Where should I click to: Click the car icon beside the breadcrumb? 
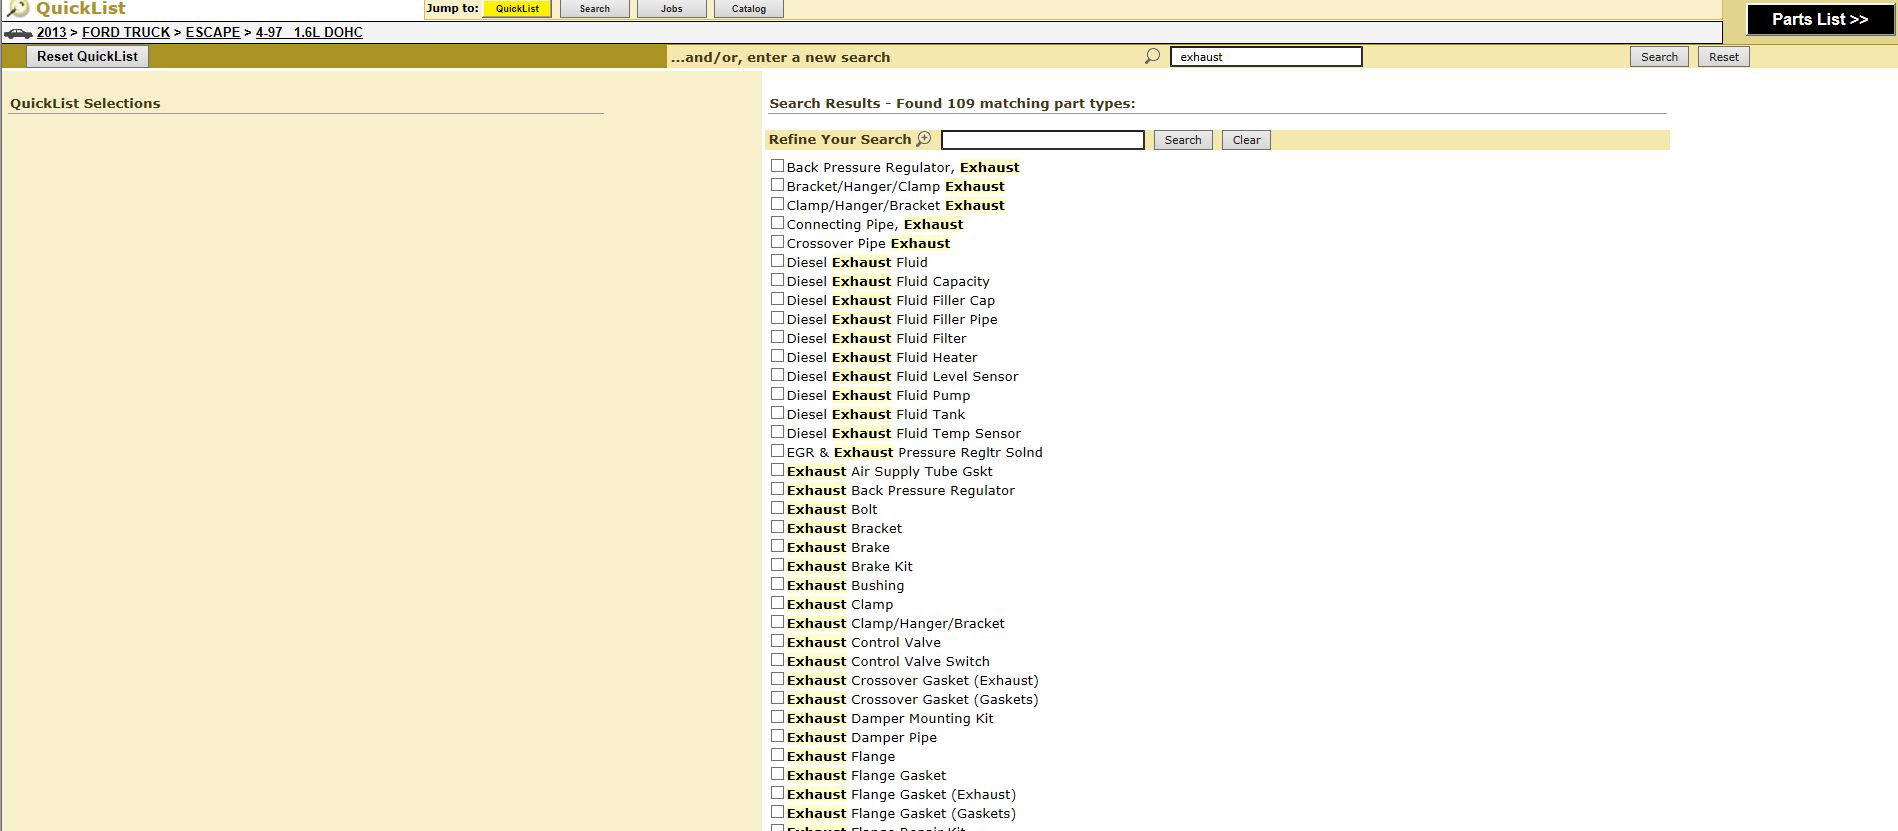pos(18,33)
